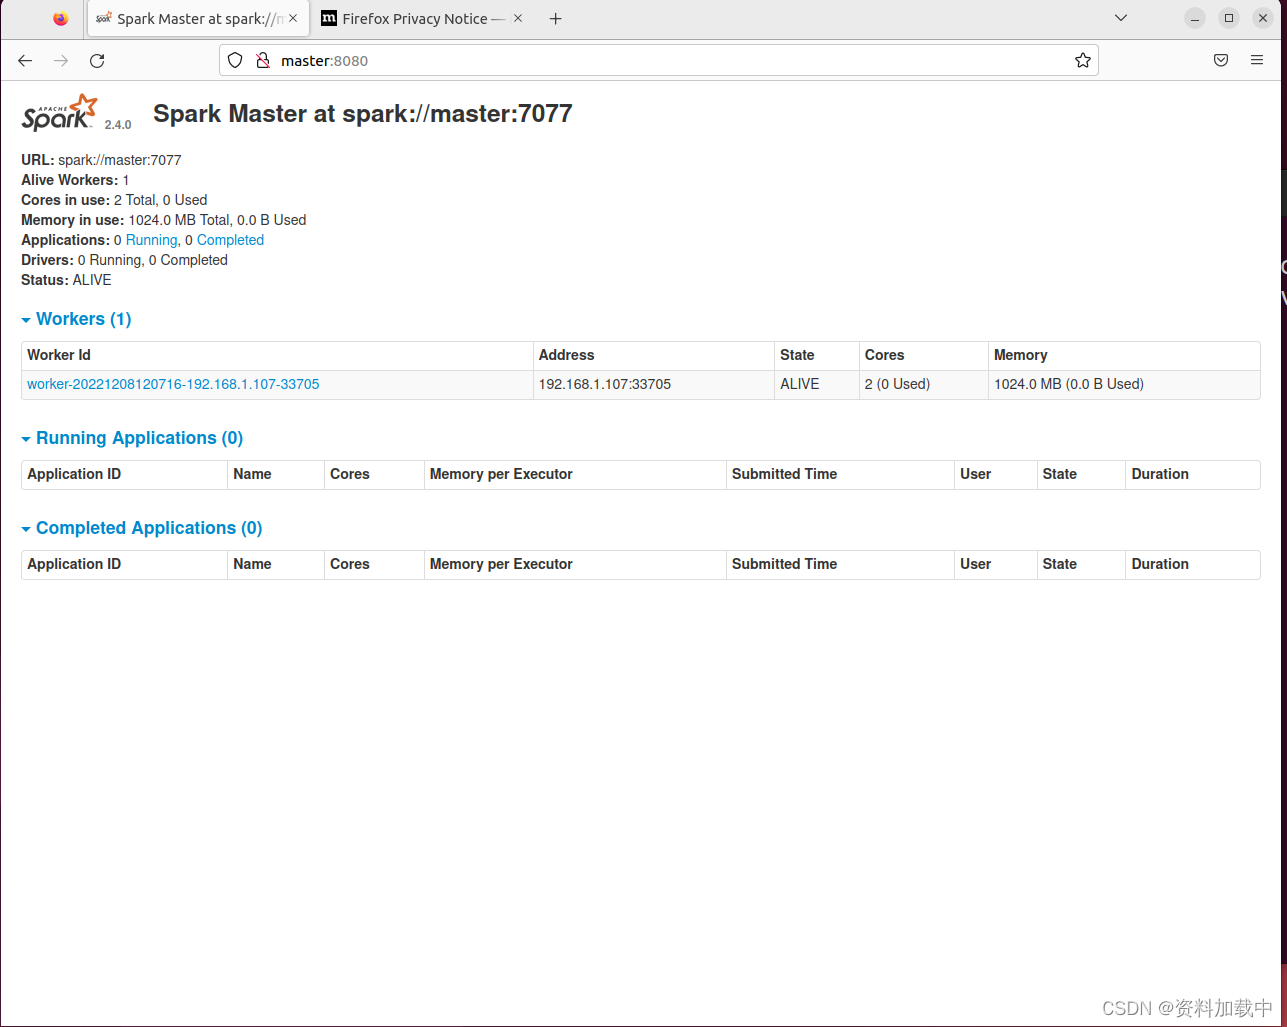Click the browser forward arrow
Viewport: 1287px width, 1027px height.
point(61,61)
